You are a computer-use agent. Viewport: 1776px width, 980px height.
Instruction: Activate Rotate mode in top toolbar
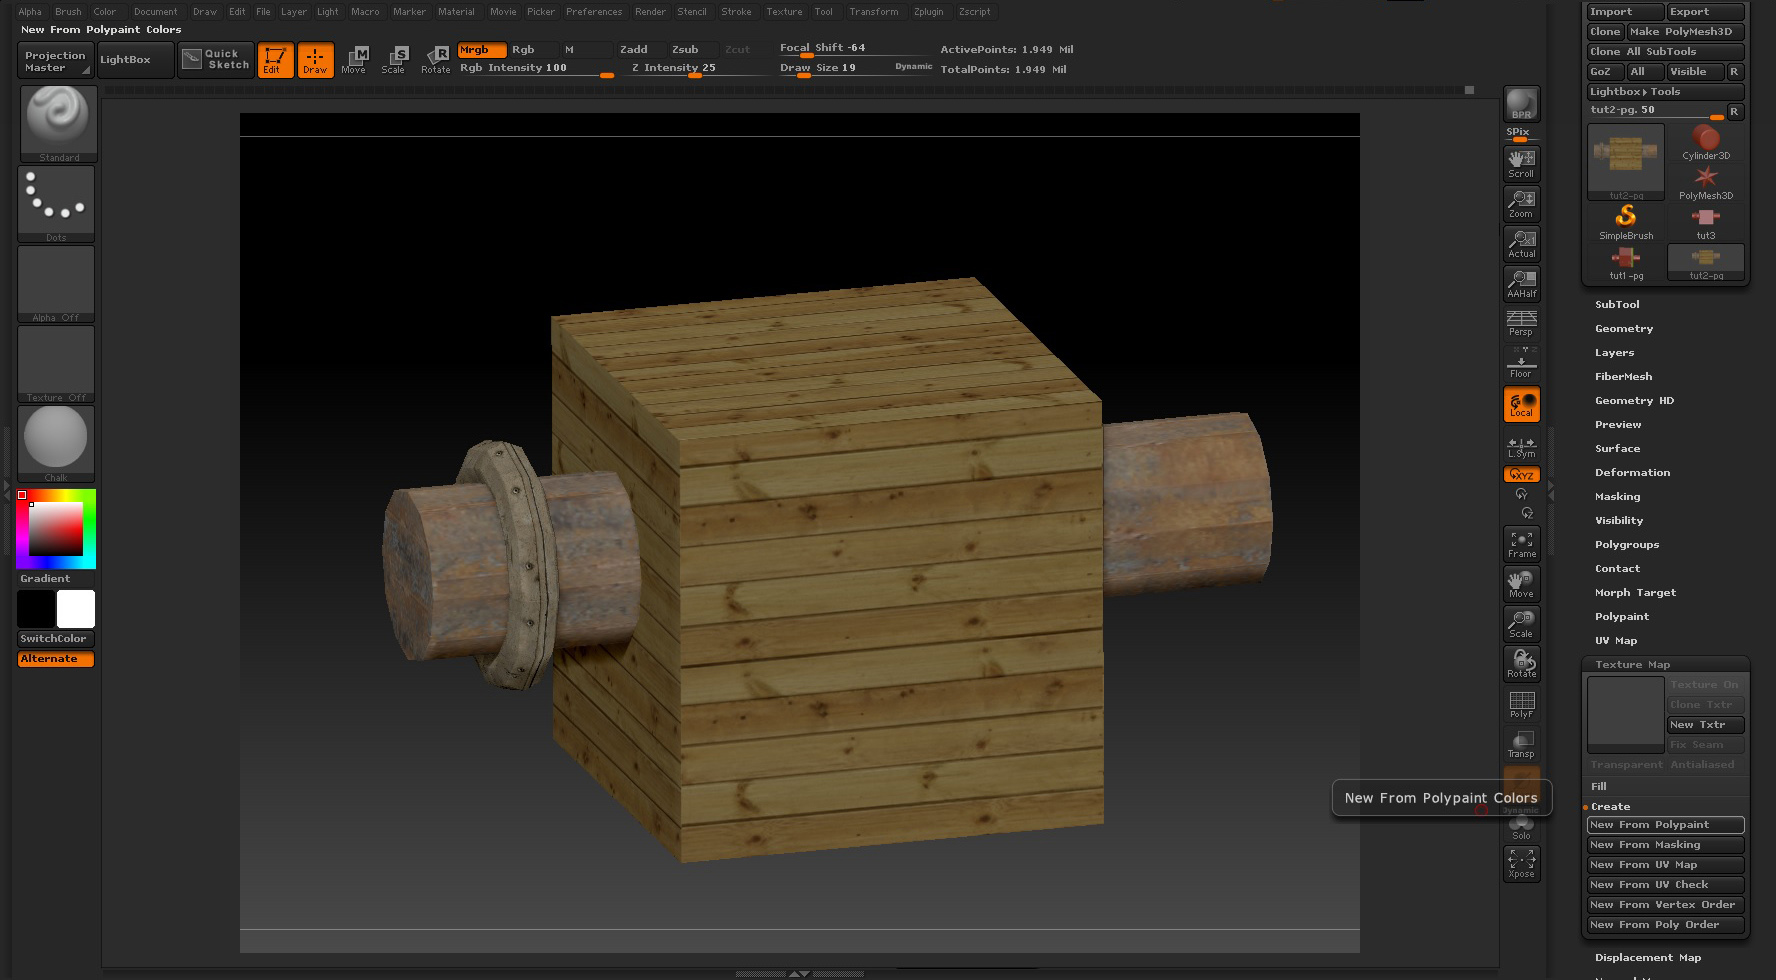(436, 59)
